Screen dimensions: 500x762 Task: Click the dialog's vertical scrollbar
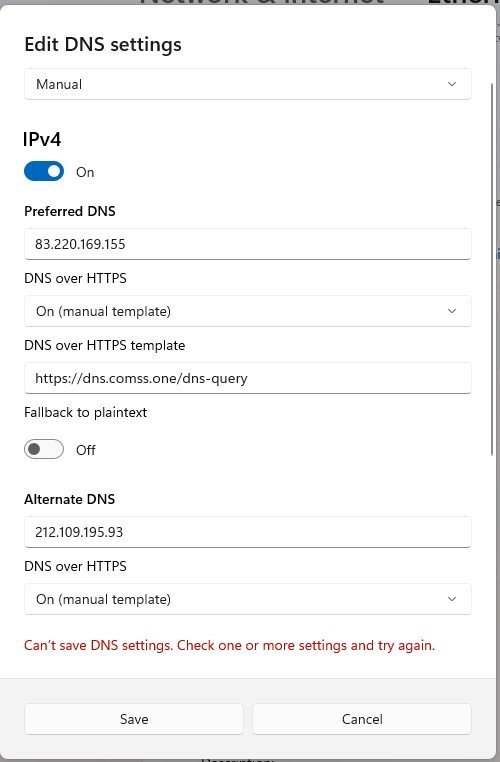[492, 270]
